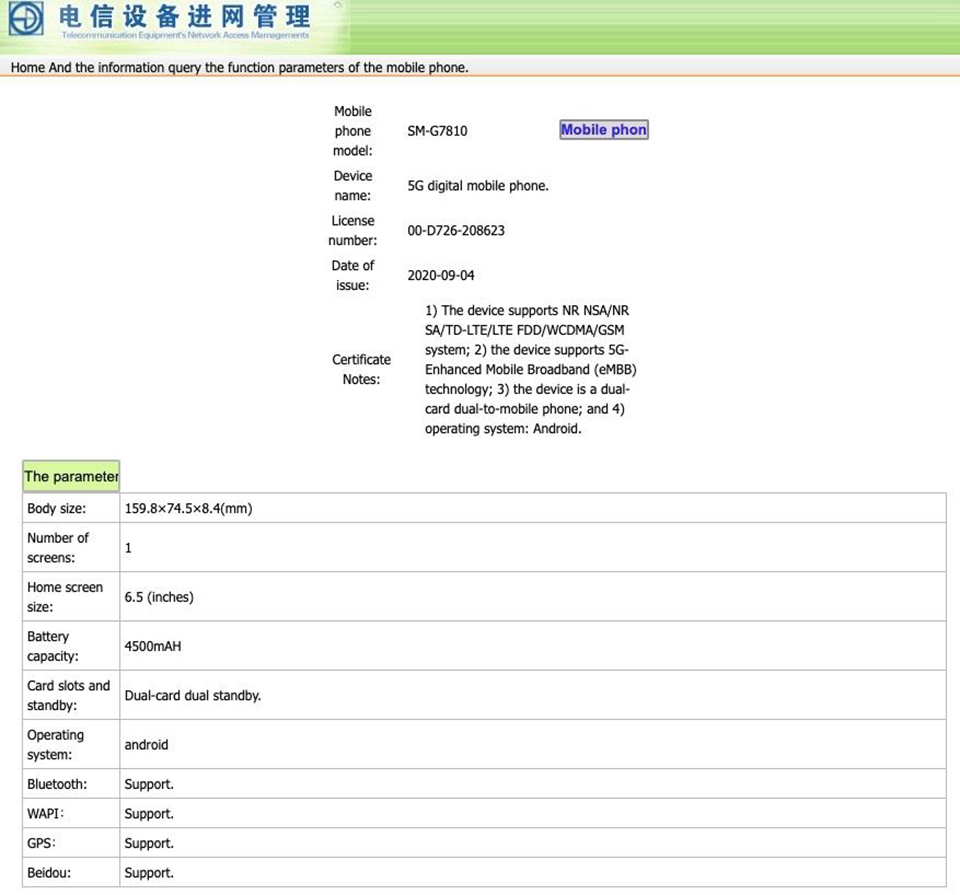Screen dimensions: 960x895
Task: Click the Home screen size 6.5 inches value
Action: click(159, 597)
